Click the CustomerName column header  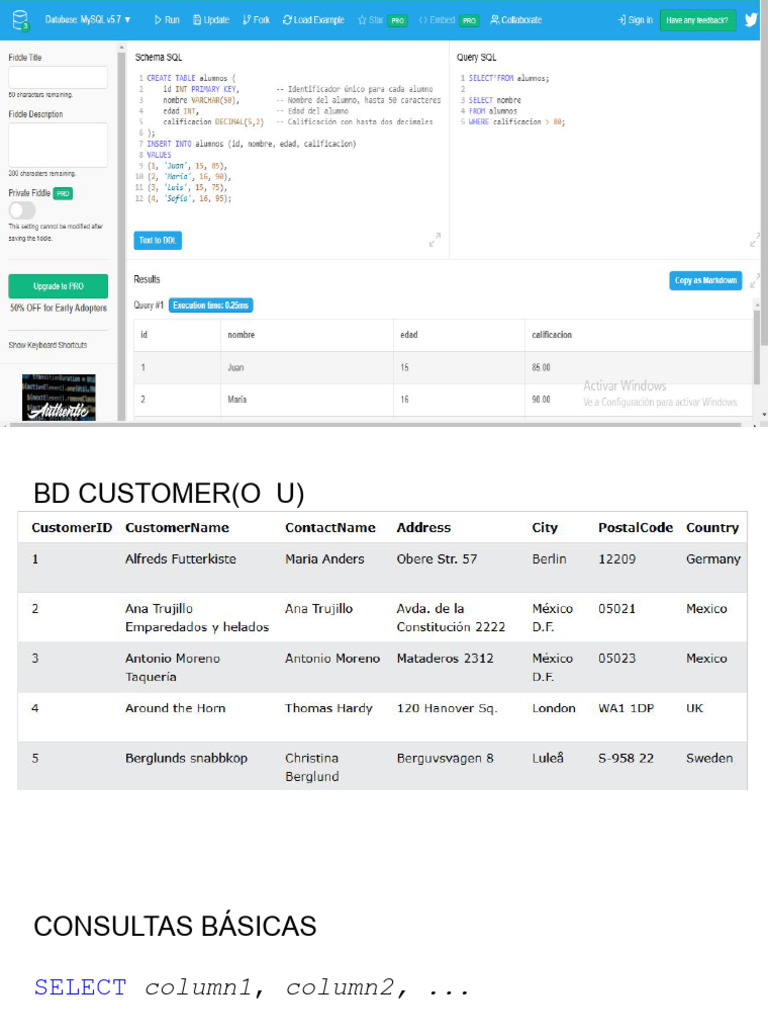(177, 527)
